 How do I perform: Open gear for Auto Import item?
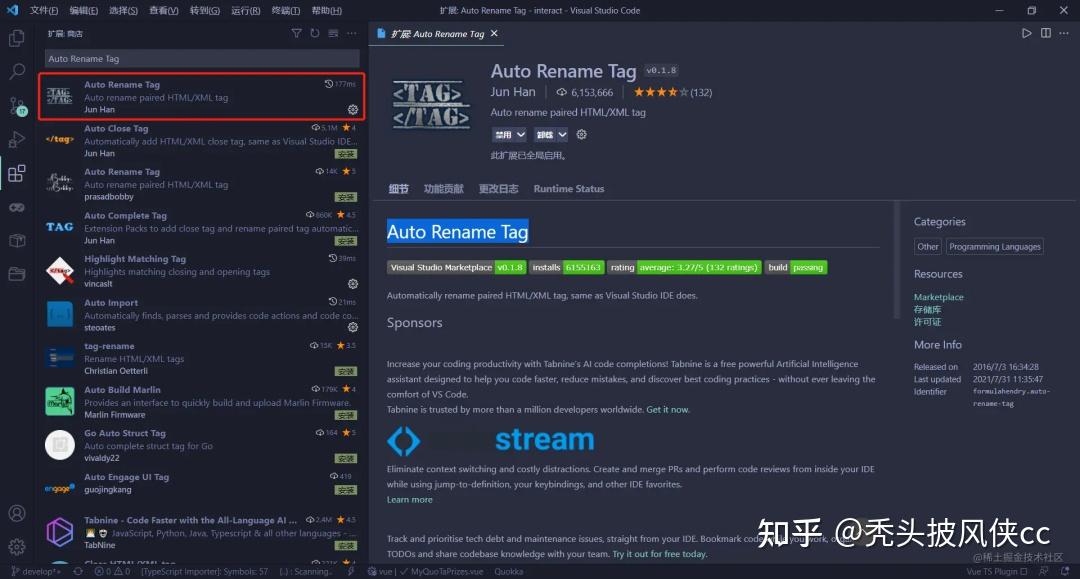point(353,327)
